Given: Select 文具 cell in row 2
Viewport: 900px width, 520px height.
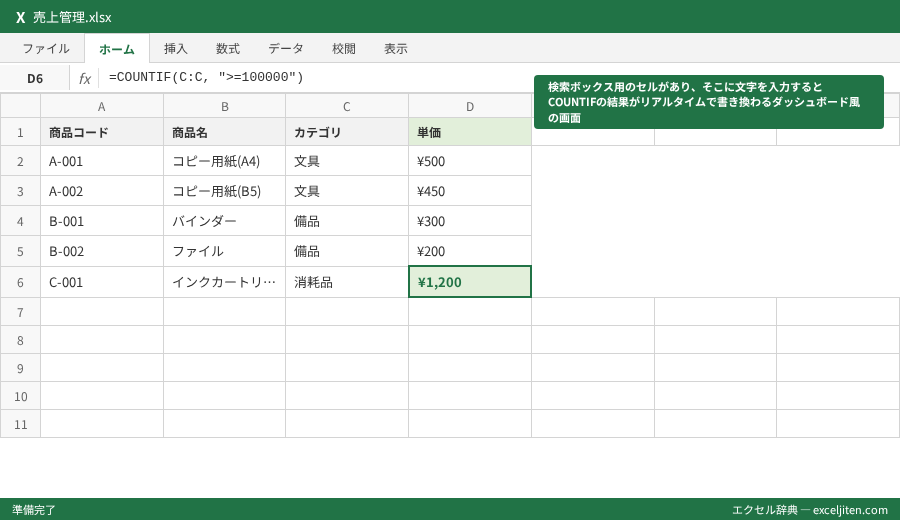Looking at the screenshot, I should point(347,161).
